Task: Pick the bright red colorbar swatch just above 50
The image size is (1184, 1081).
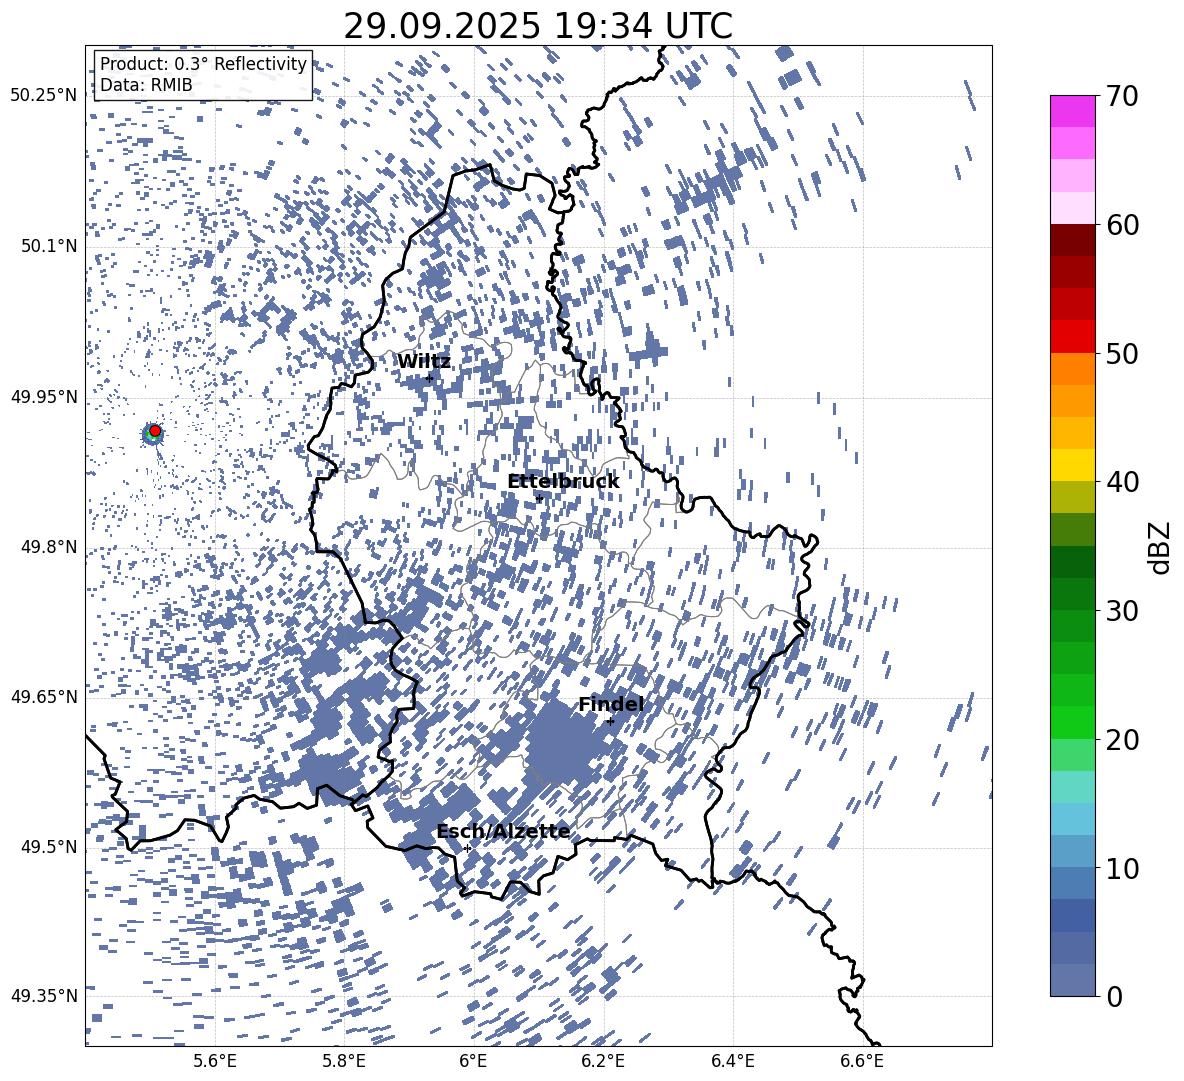Action: 1072,336
